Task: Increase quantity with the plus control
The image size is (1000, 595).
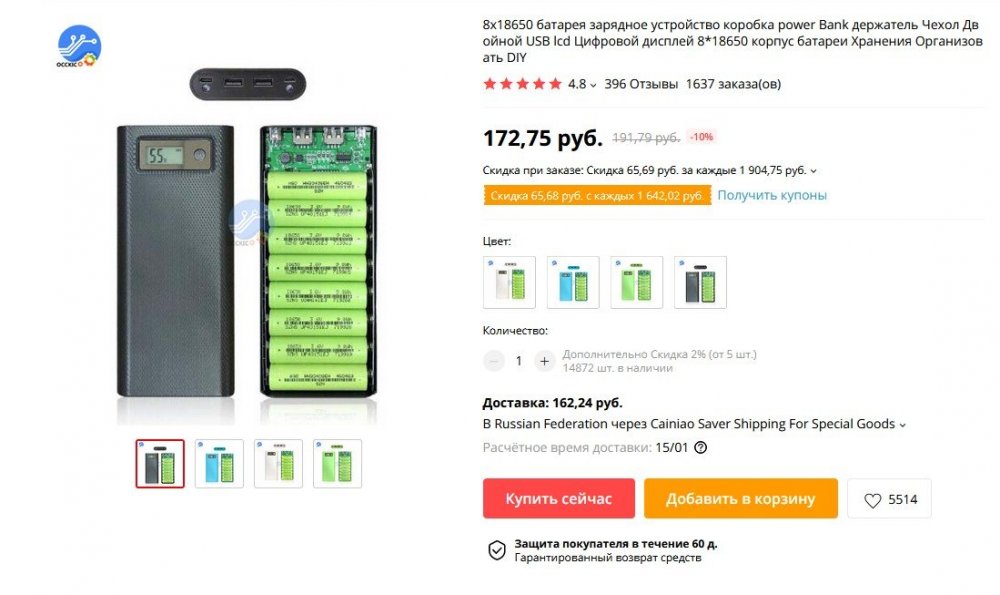Action: click(x=543, y=360)
